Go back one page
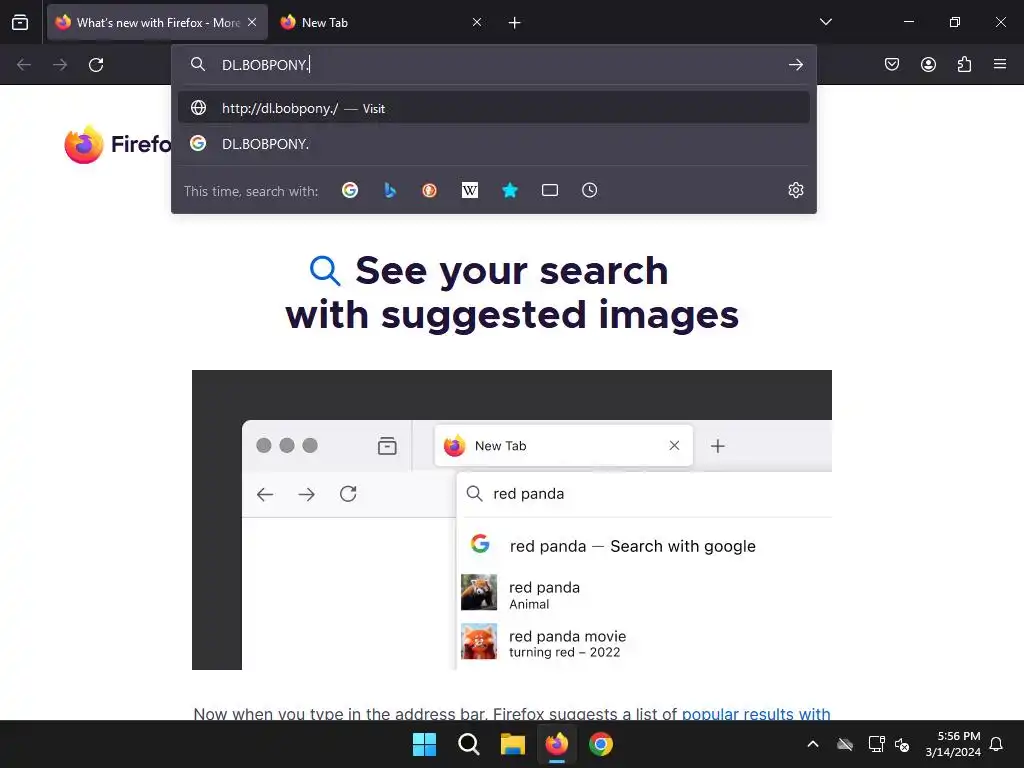The height and width of the screenshot is (768, 1024). point(24,65)
